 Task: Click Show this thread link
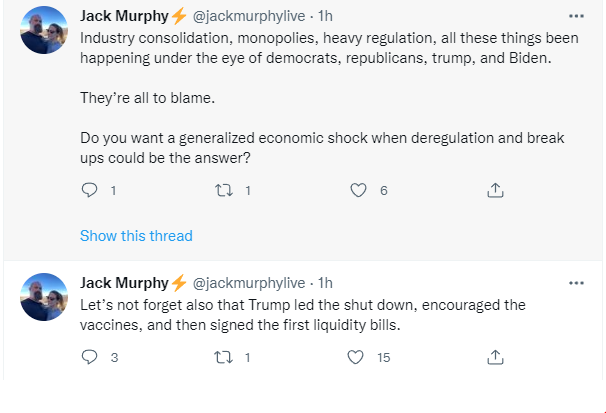click(136, 236)
